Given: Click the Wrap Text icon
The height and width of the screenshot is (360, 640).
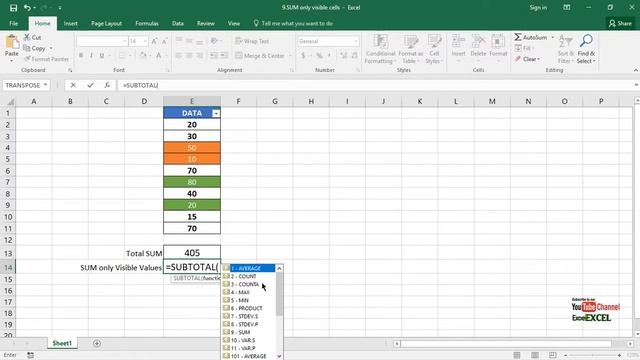Looking at the screenshot, I should [239, 41].
